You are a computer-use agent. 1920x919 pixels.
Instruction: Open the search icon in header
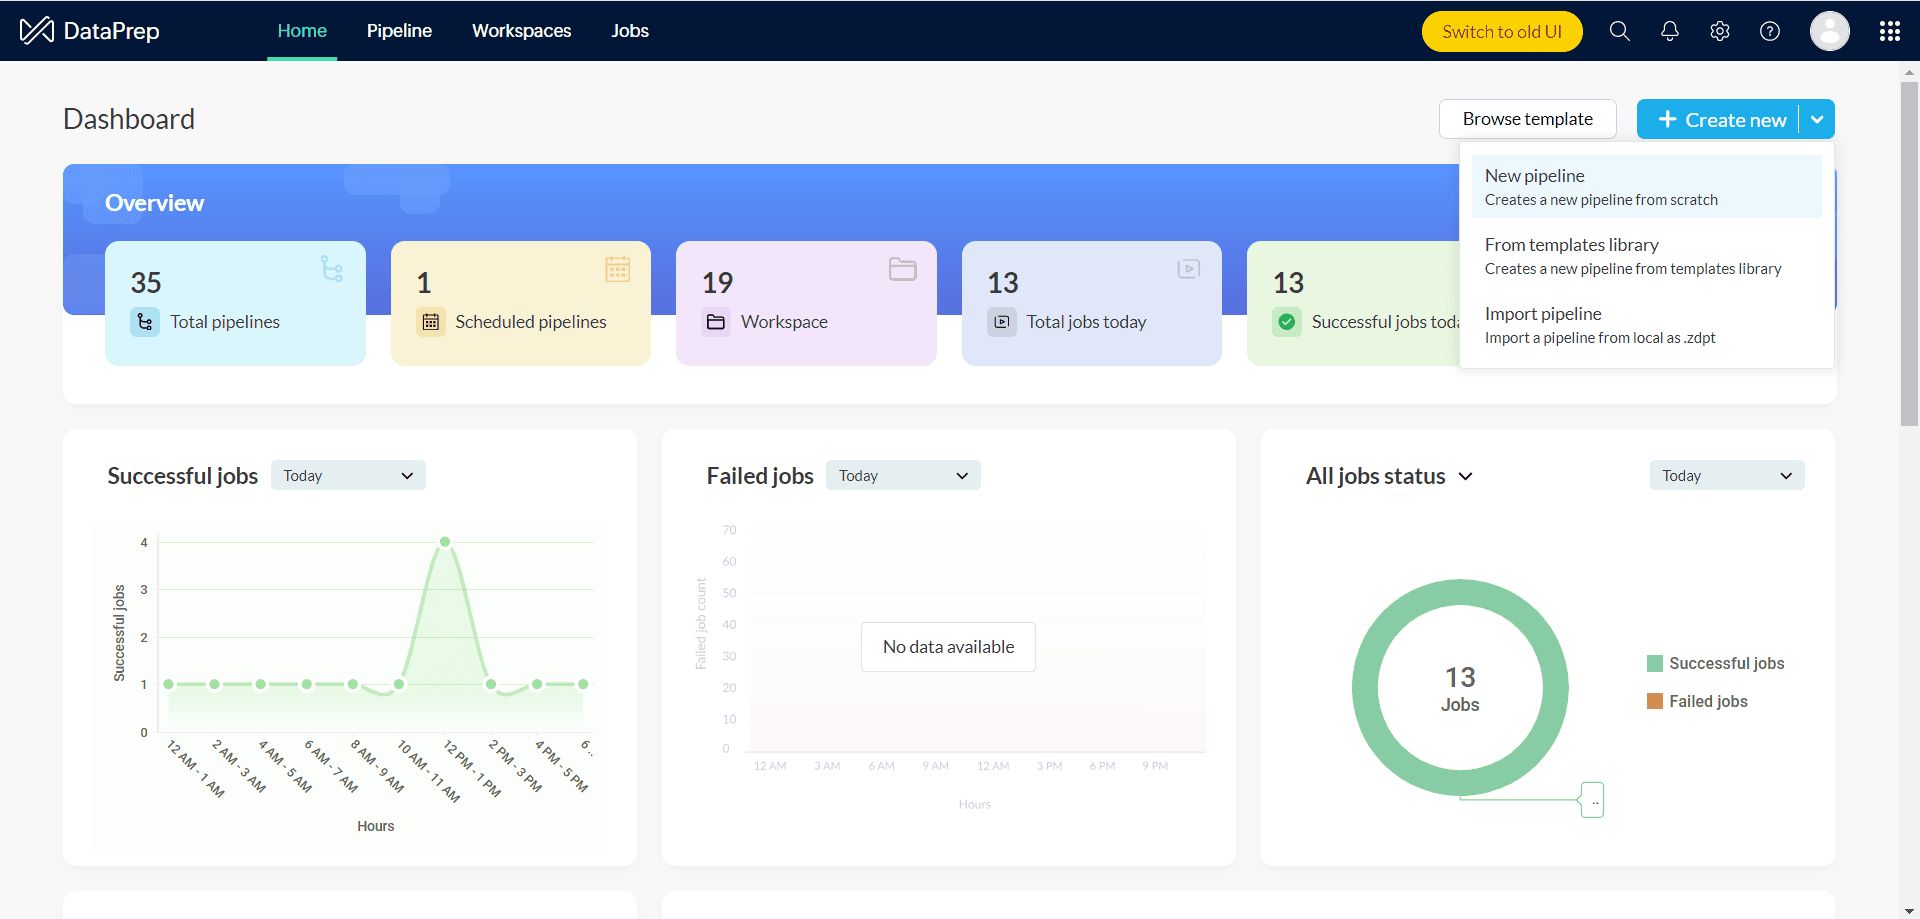(1619, 31)
